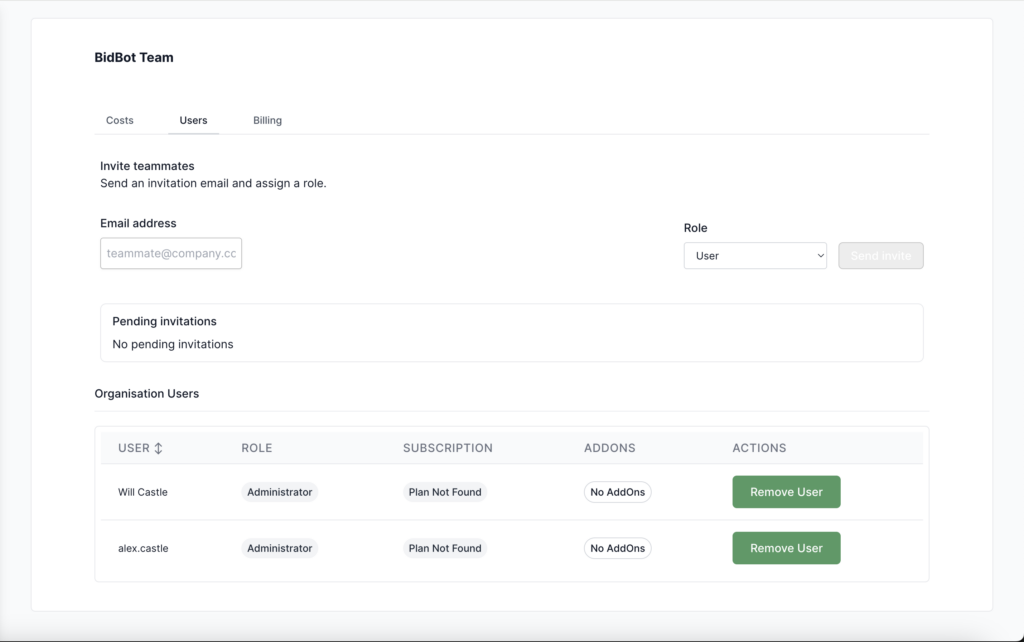The width and height of the screenshot is (1024, 642).
Task: Click the Will Castle user name
Action: click(x=143, y=492)
